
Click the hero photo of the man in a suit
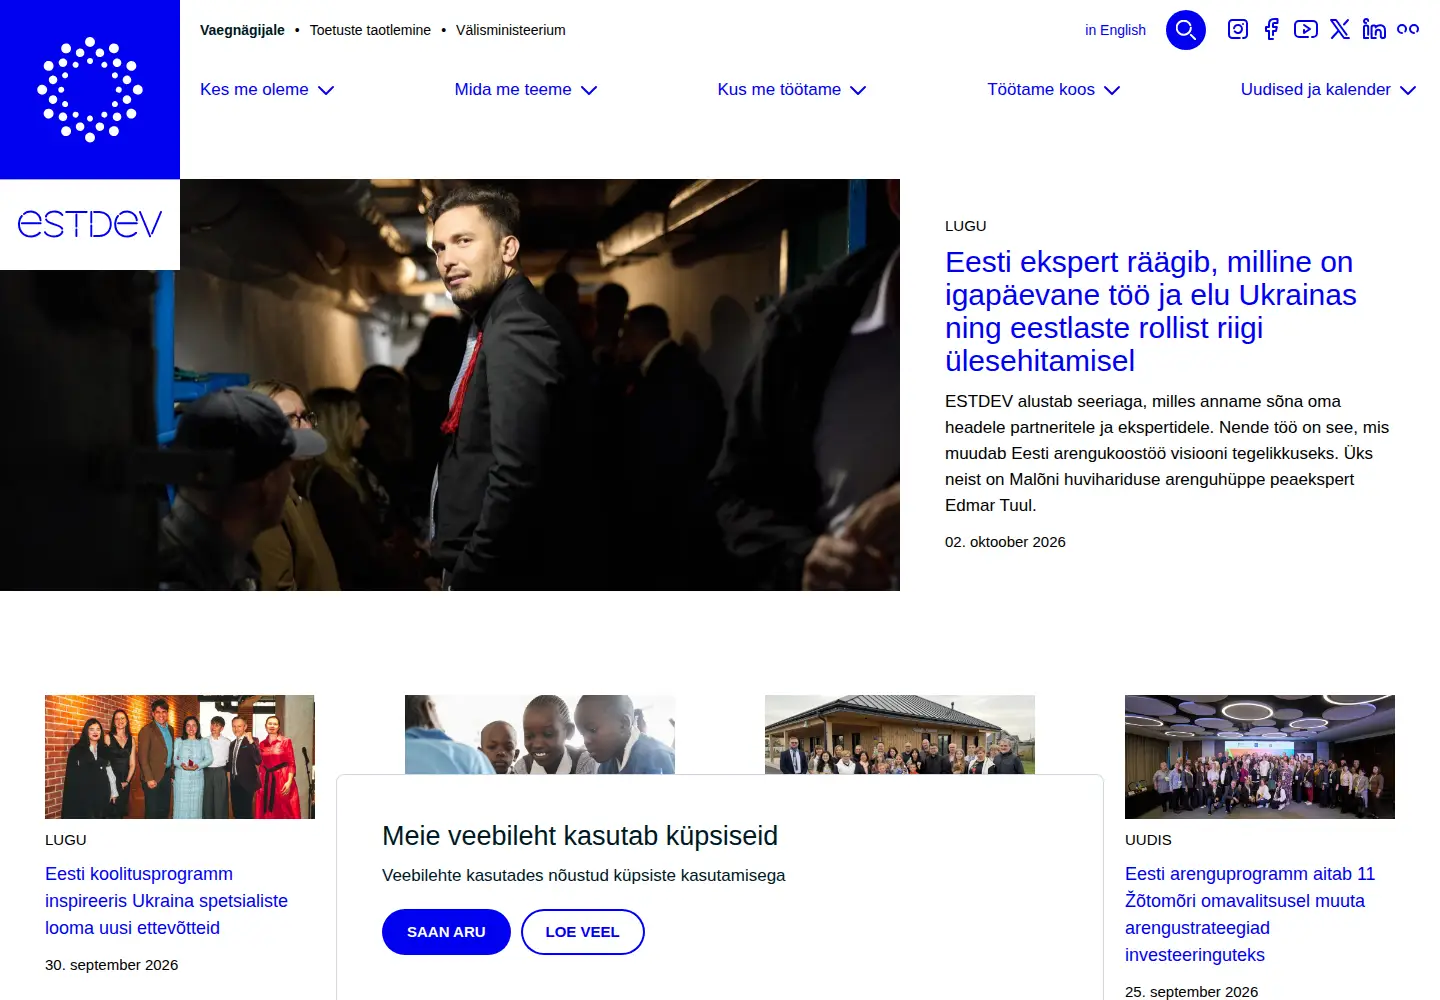point(450,385)
